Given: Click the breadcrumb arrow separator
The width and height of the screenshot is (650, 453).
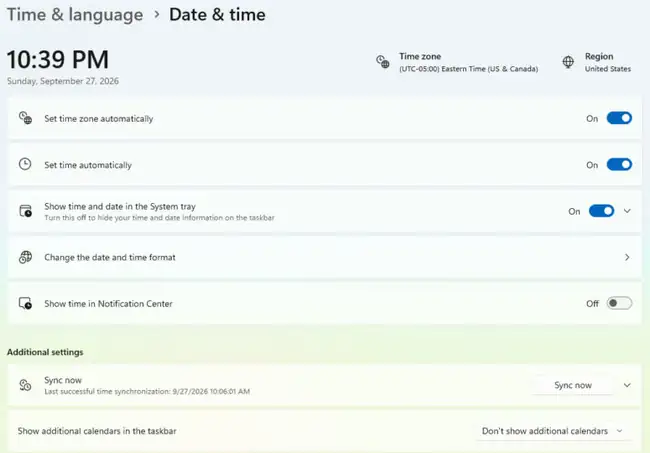Looking at the screenshot, I should pyautogui.click(x=157, y=15).
